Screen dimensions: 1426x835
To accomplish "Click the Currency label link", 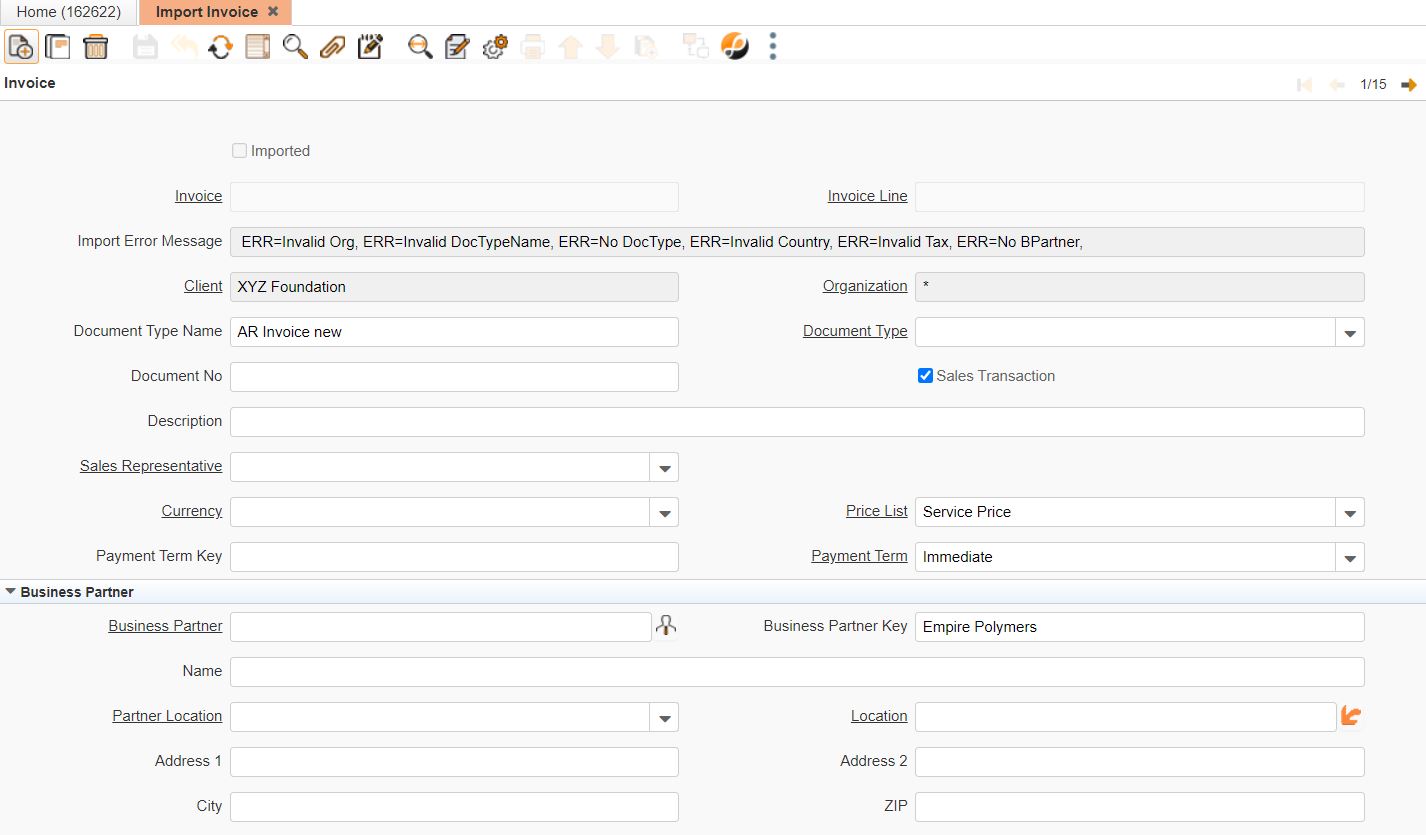I will click(192, 511).
